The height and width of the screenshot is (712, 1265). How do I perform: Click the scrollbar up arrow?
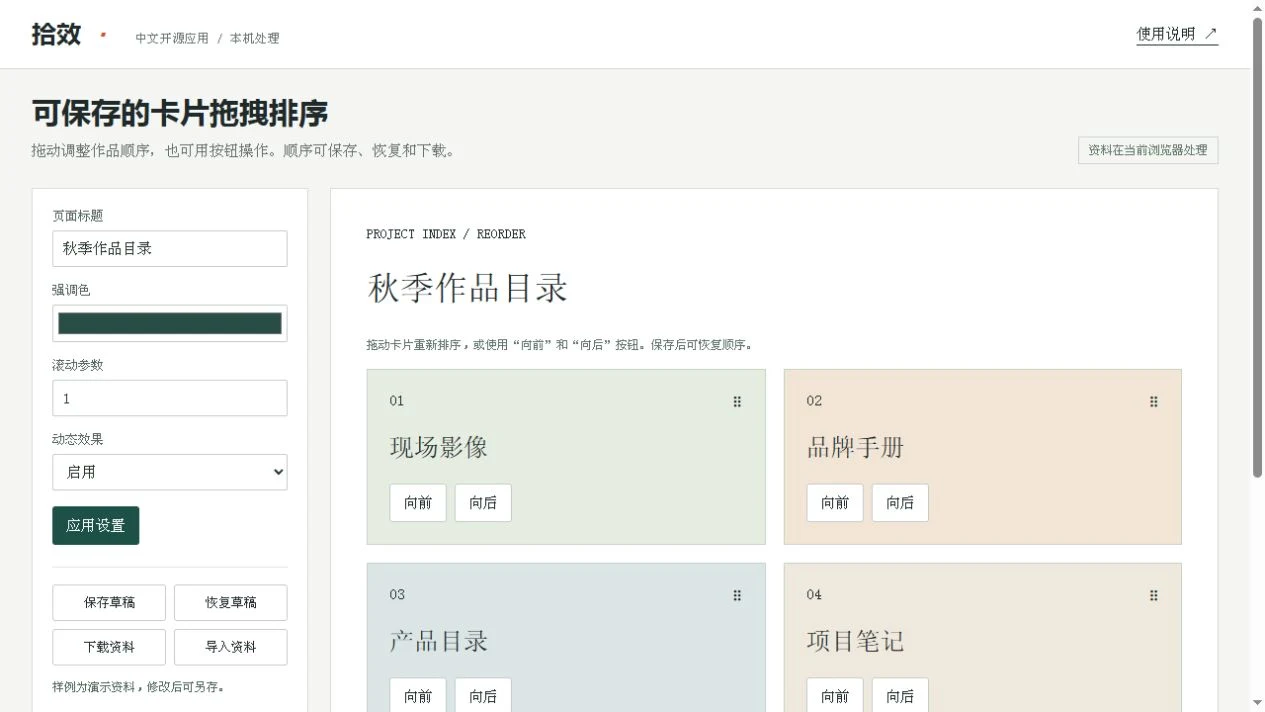pyautogui.click(x=1257, y=7)
